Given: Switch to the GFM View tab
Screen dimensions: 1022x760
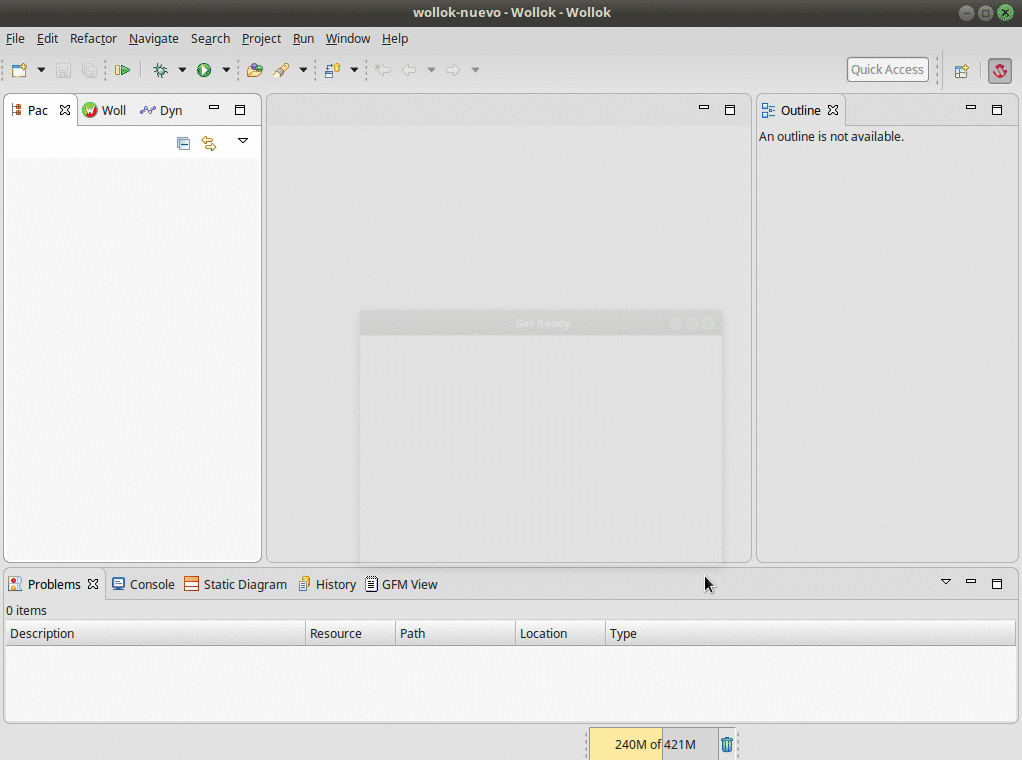Looking at the screenshot, I should pos(402,585).
